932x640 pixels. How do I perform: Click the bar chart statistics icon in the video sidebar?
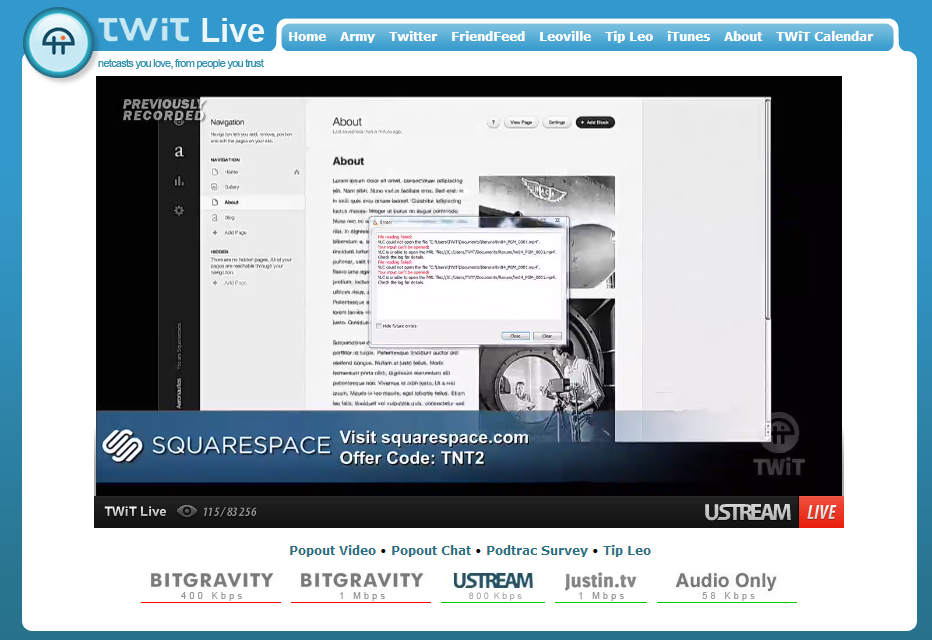(x=179, y=181)
